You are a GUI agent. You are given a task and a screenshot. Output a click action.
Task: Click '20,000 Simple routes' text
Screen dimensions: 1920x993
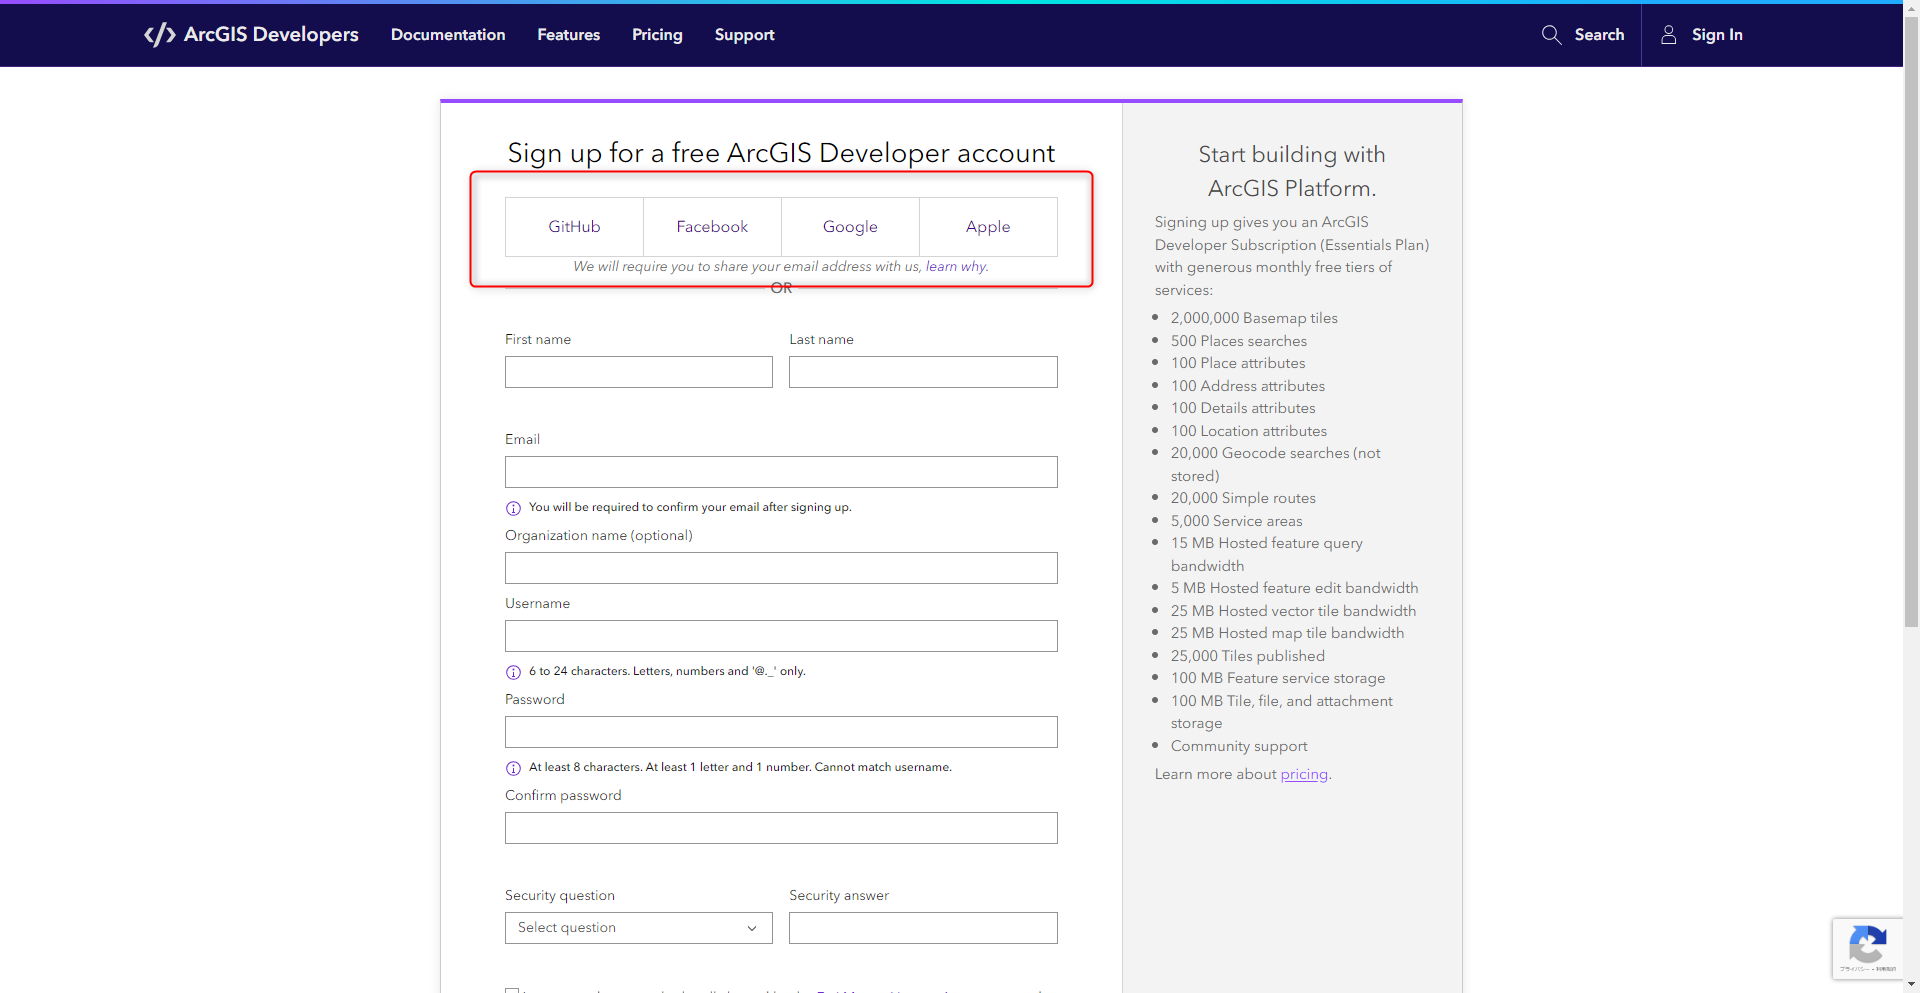tap(1243, 498)
